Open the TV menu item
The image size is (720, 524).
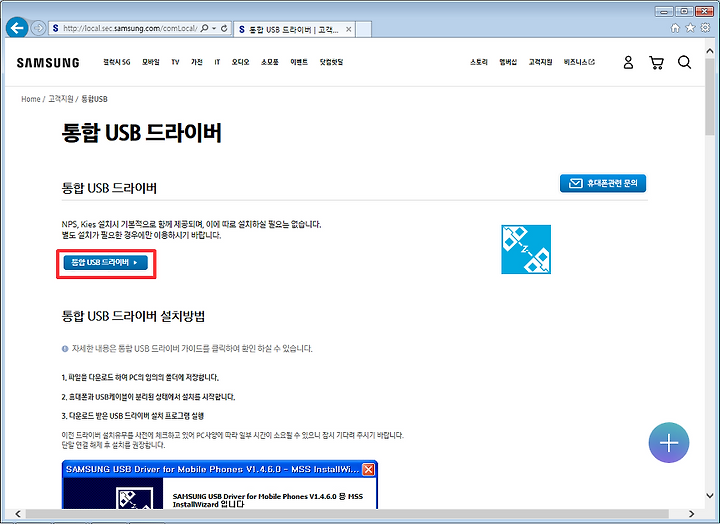coord(175,62)
